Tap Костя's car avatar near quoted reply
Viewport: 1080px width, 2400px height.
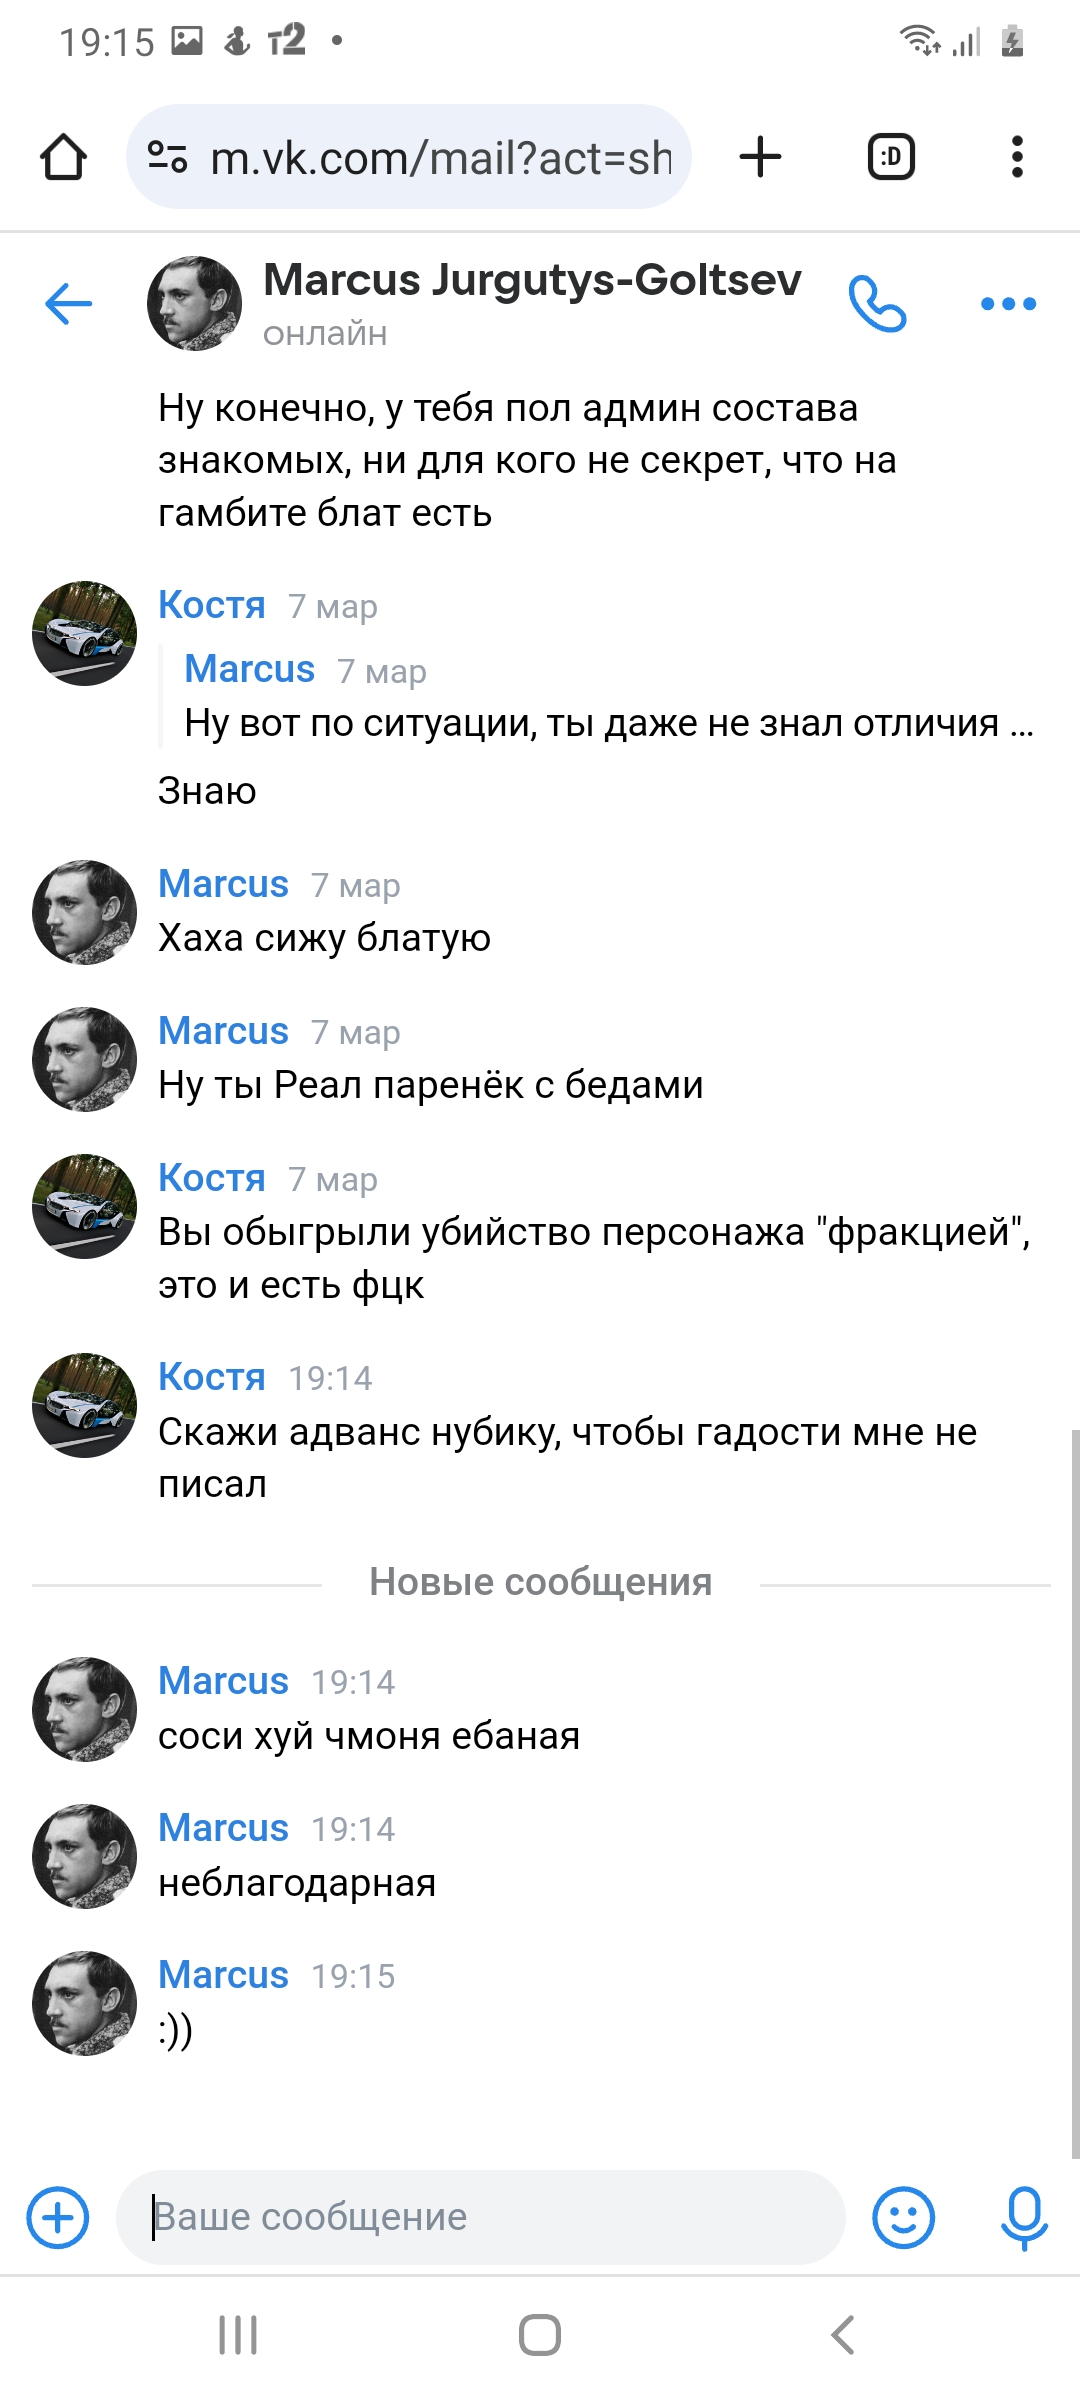point(84,633)
